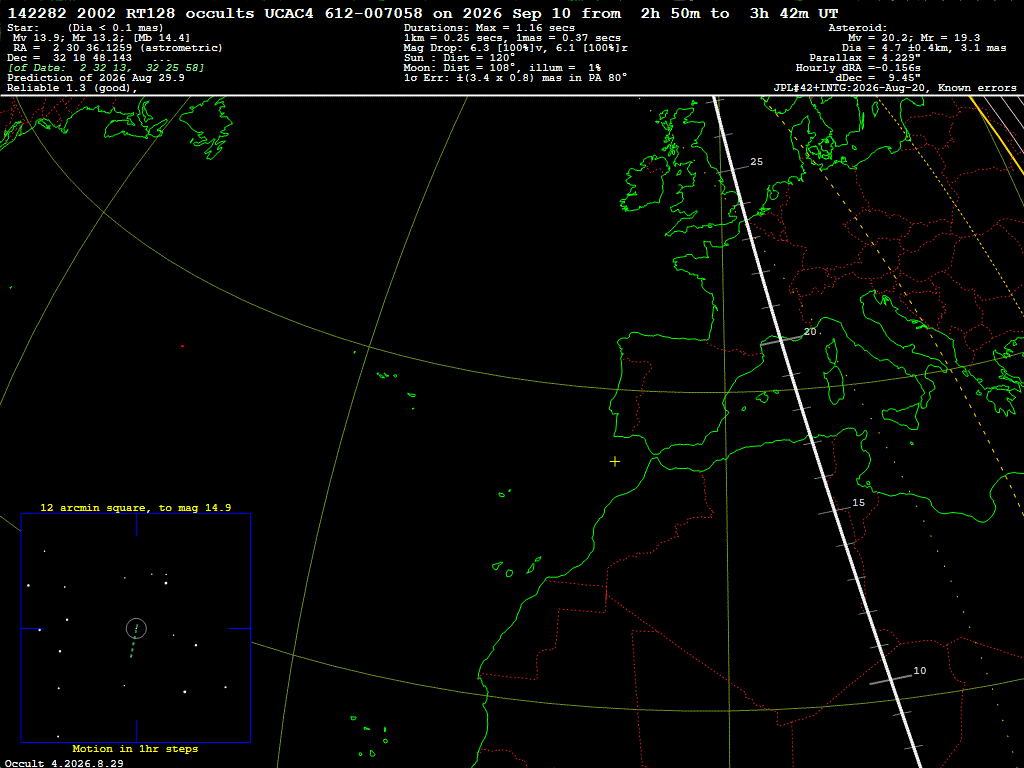Click the time marker labeled 20

pos(810,332)
